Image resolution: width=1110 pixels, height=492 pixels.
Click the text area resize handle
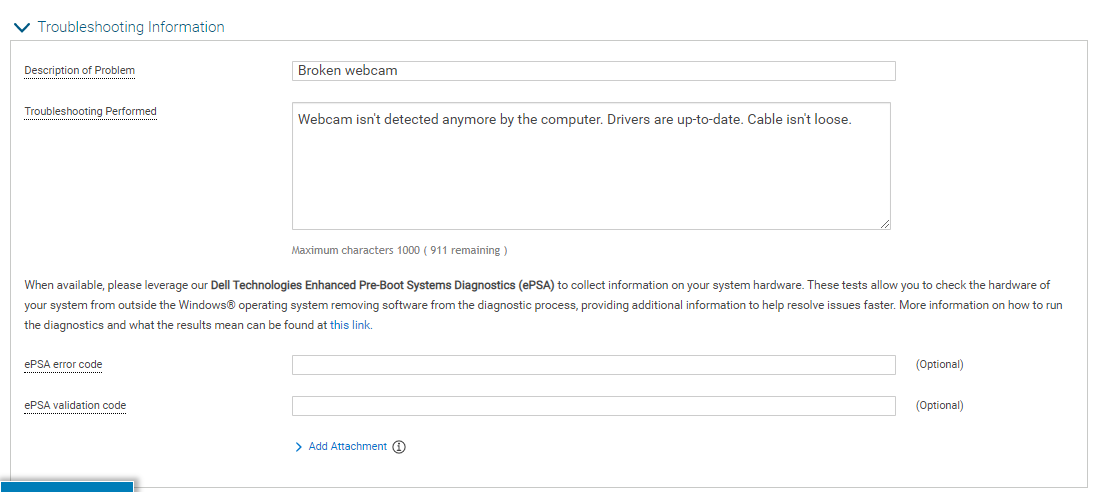[884, 224]
